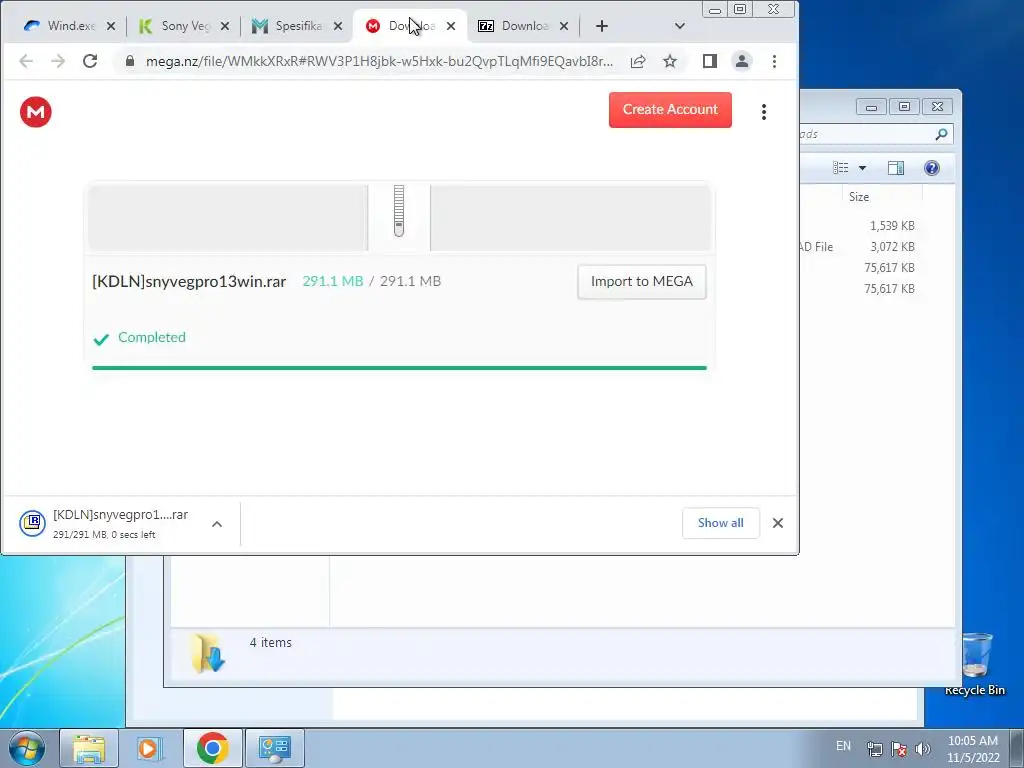Click the rar file icon in downloads bar
1024x768 pixels.
click(x=32, y=522)
